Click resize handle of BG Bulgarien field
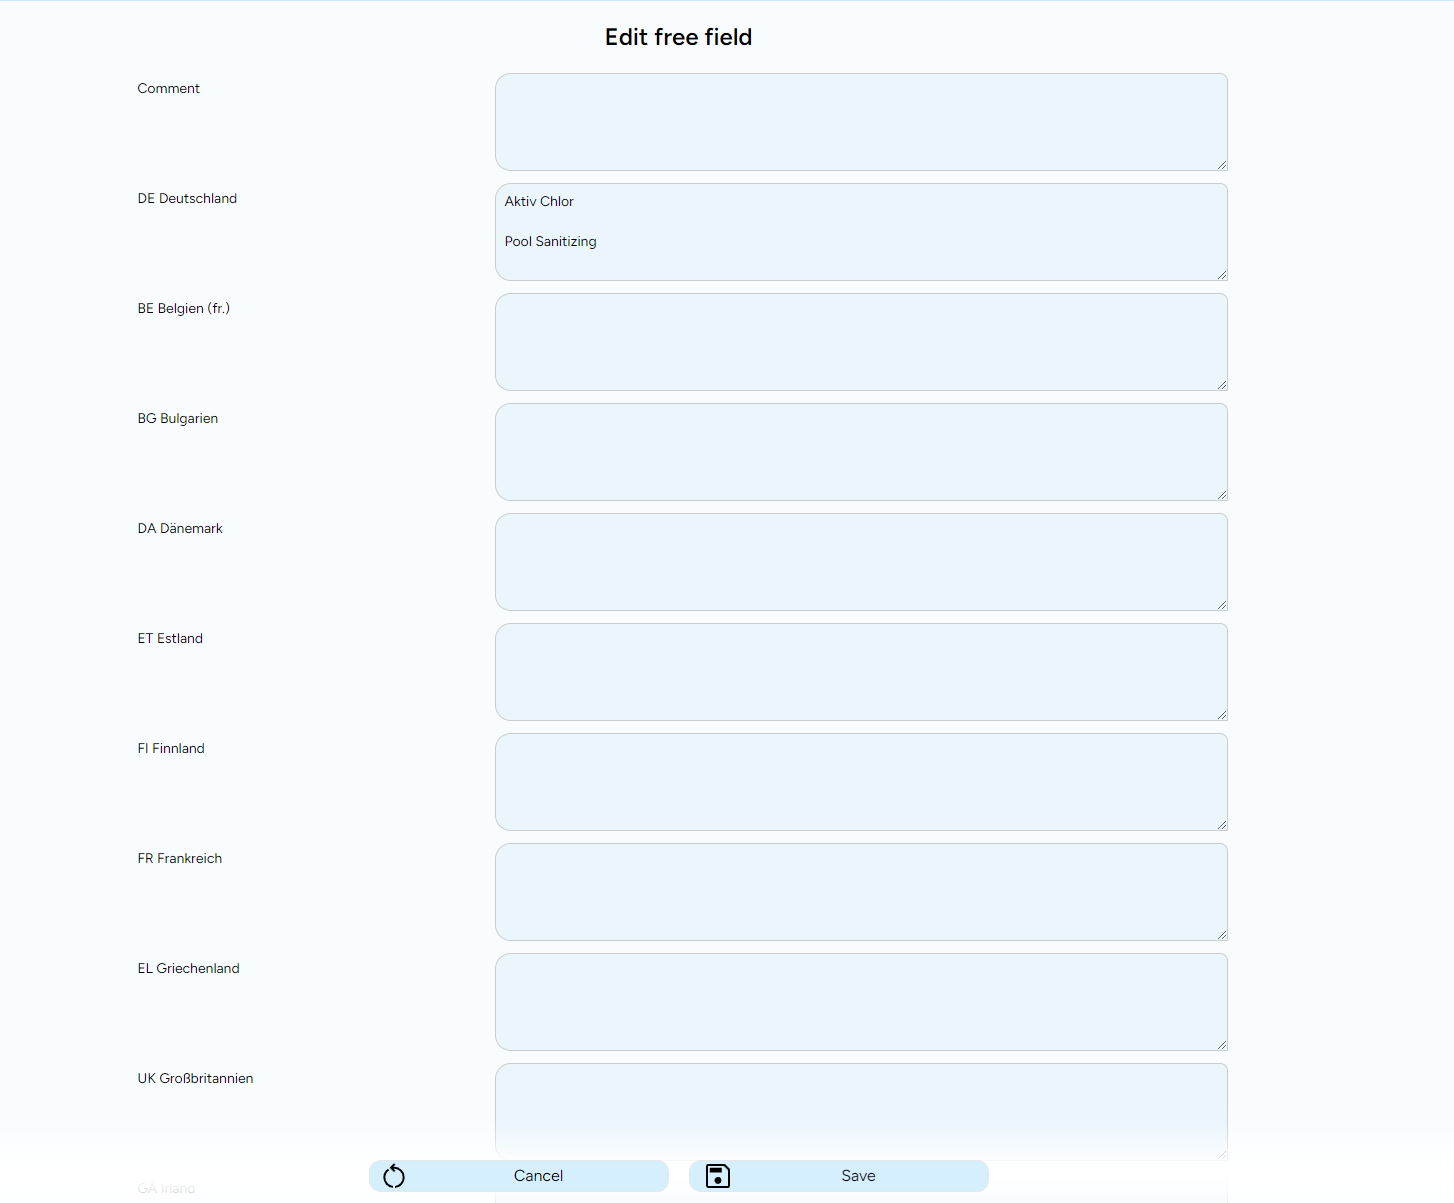 pyautogui.click(x=1222, y=495)
